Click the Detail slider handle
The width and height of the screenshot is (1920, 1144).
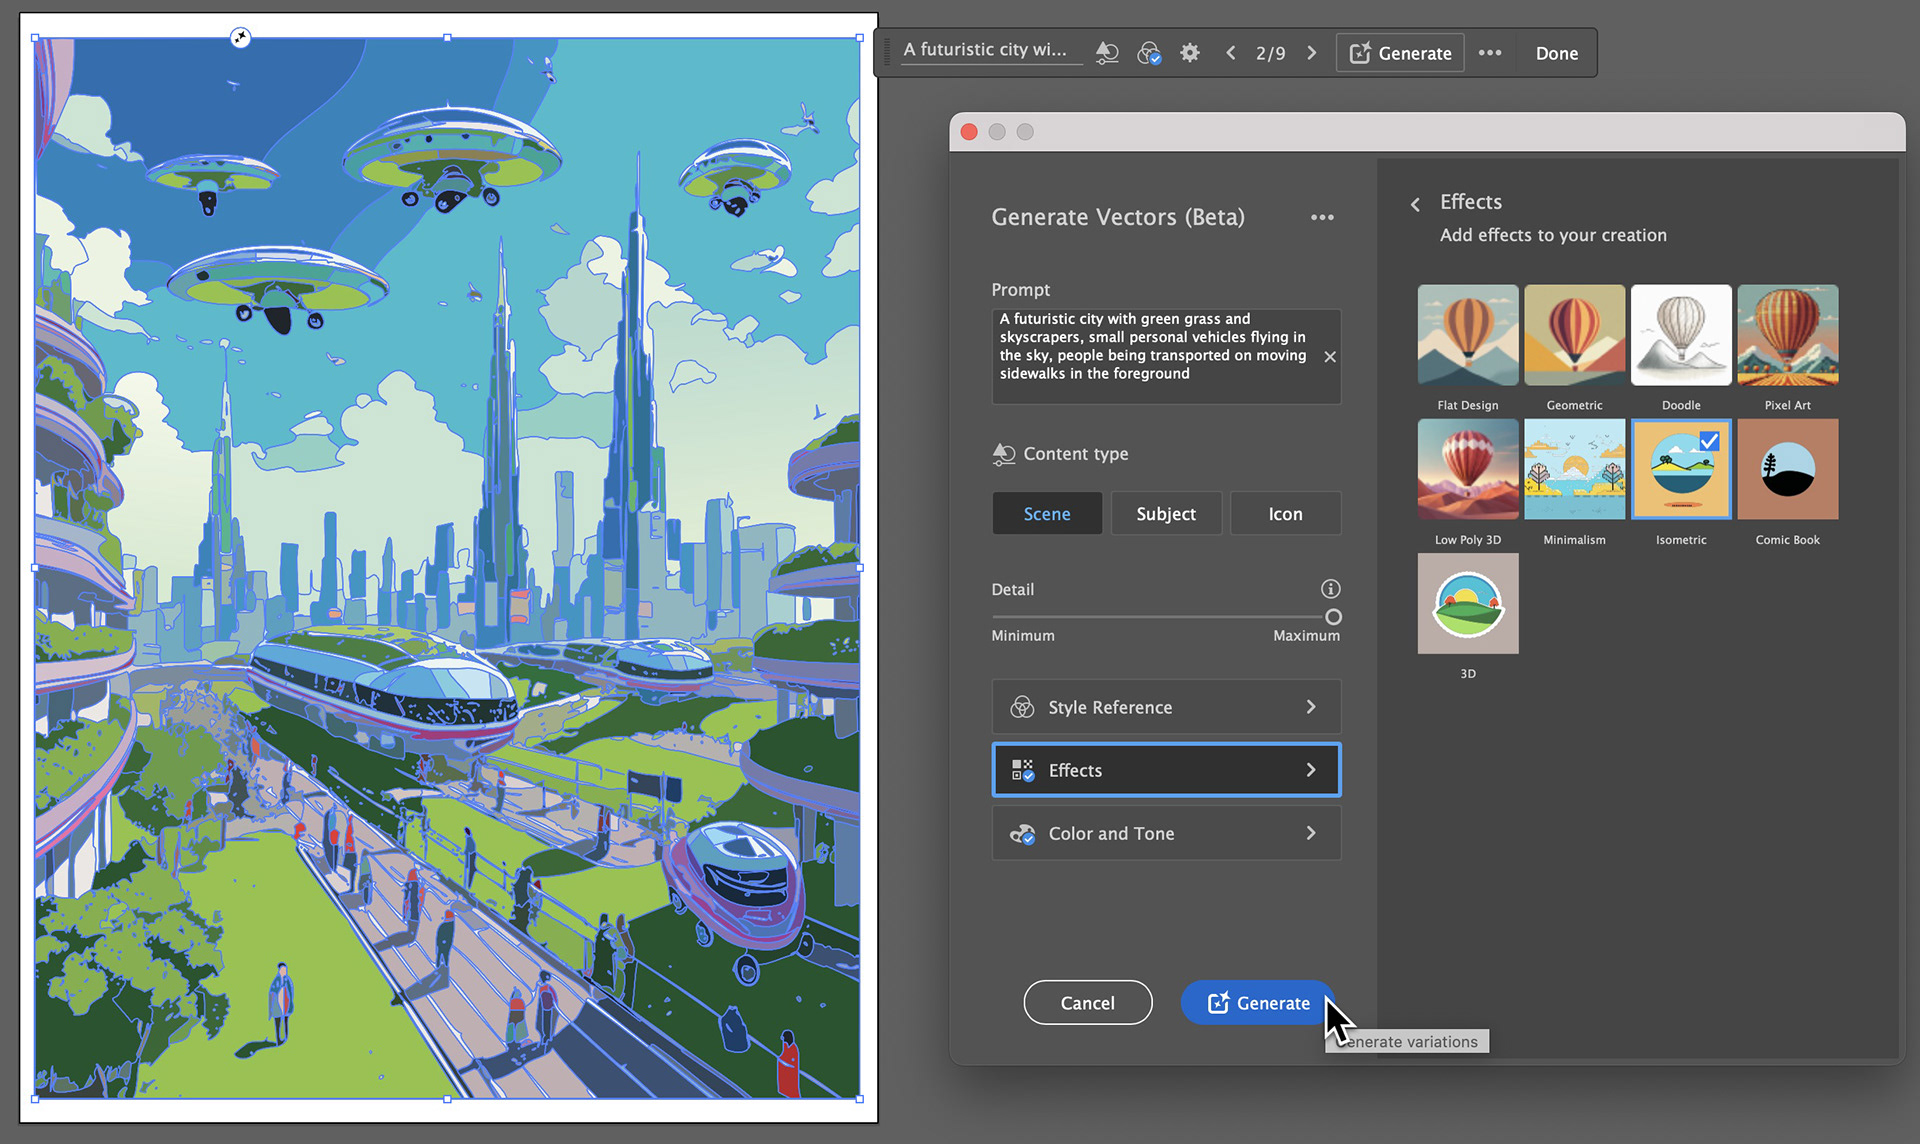(1333, 617)
